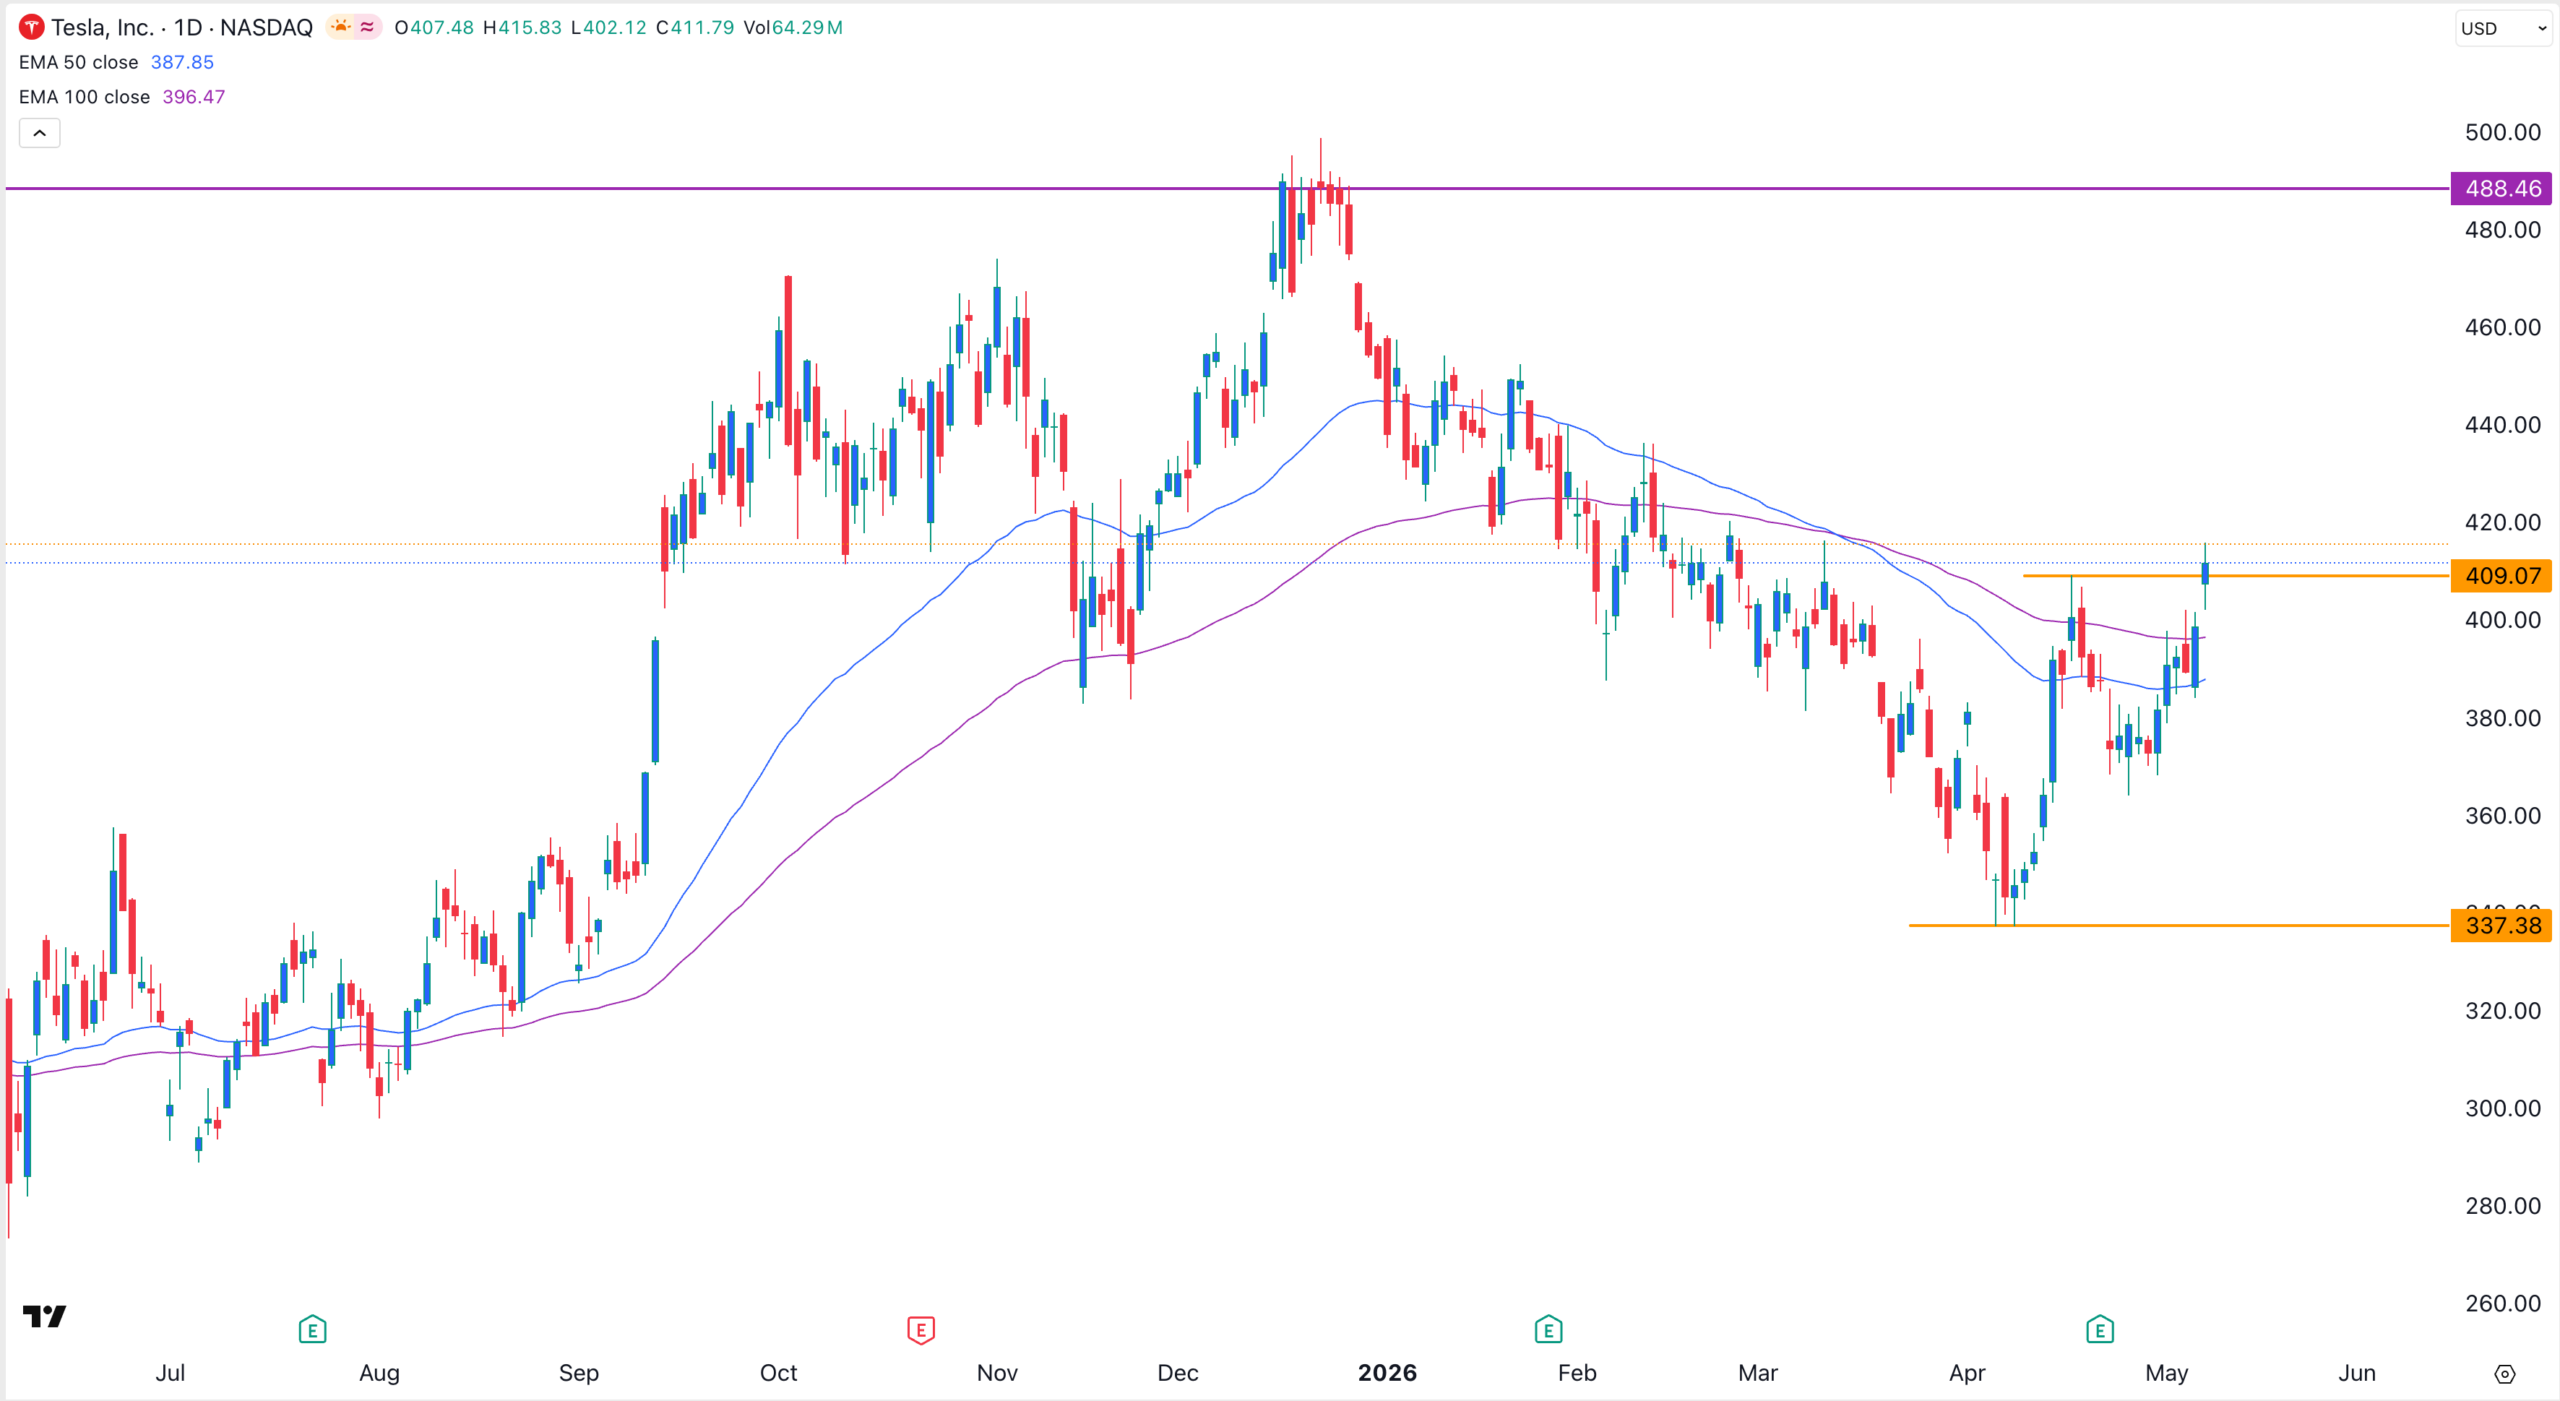Click the 409.07 orange price label
This screenshot has height=1401, width=2560.
tap(2501, 576)
